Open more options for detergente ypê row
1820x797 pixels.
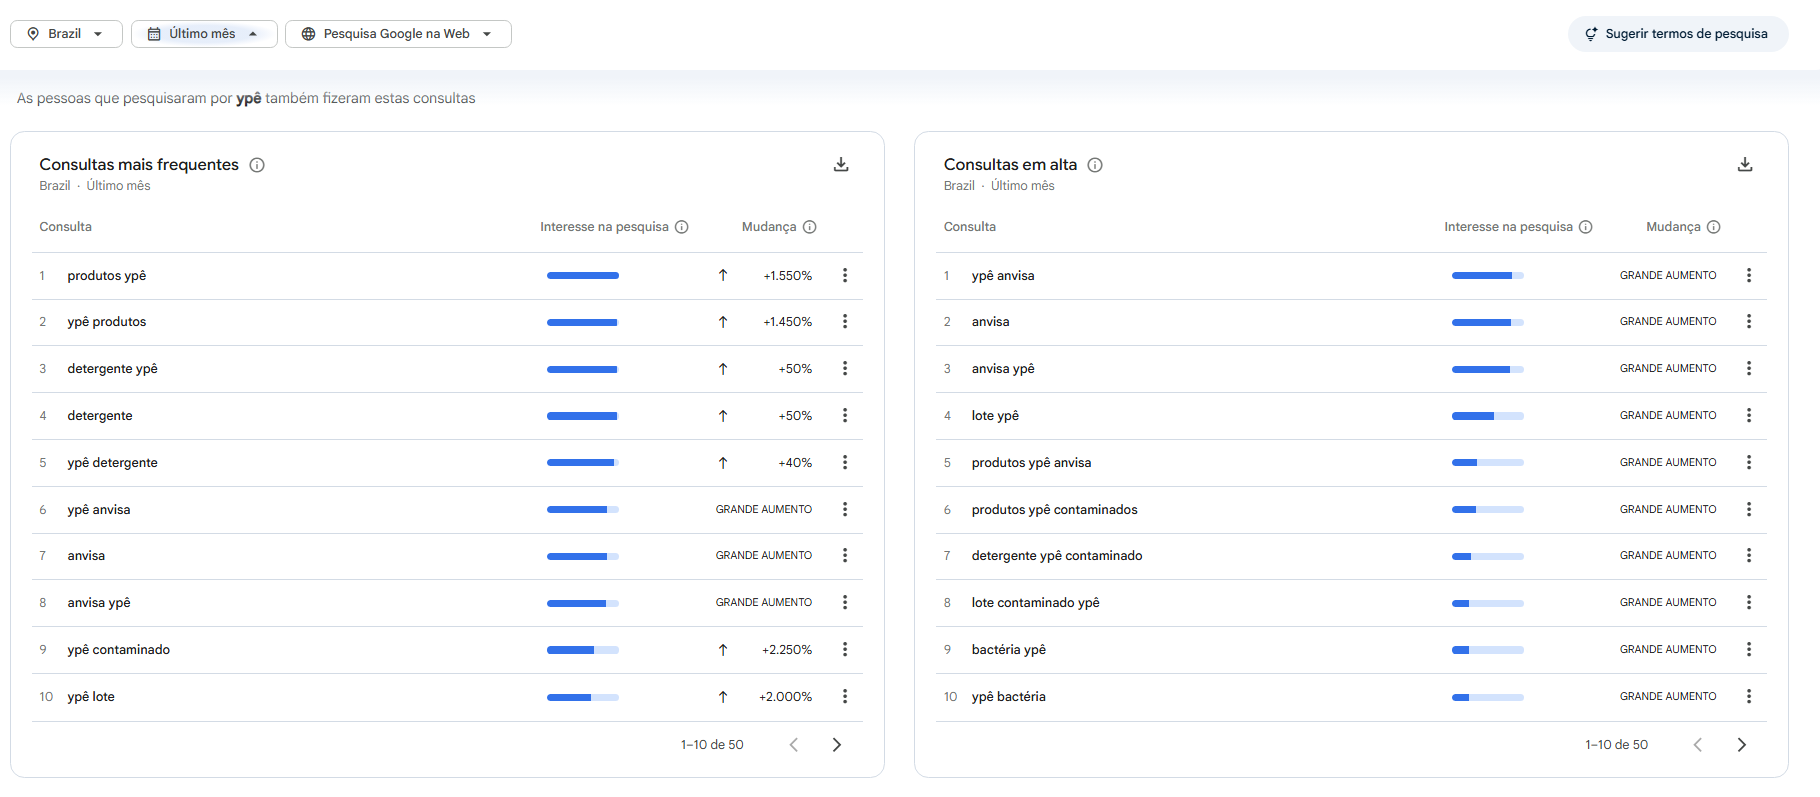tap(845, 368)
